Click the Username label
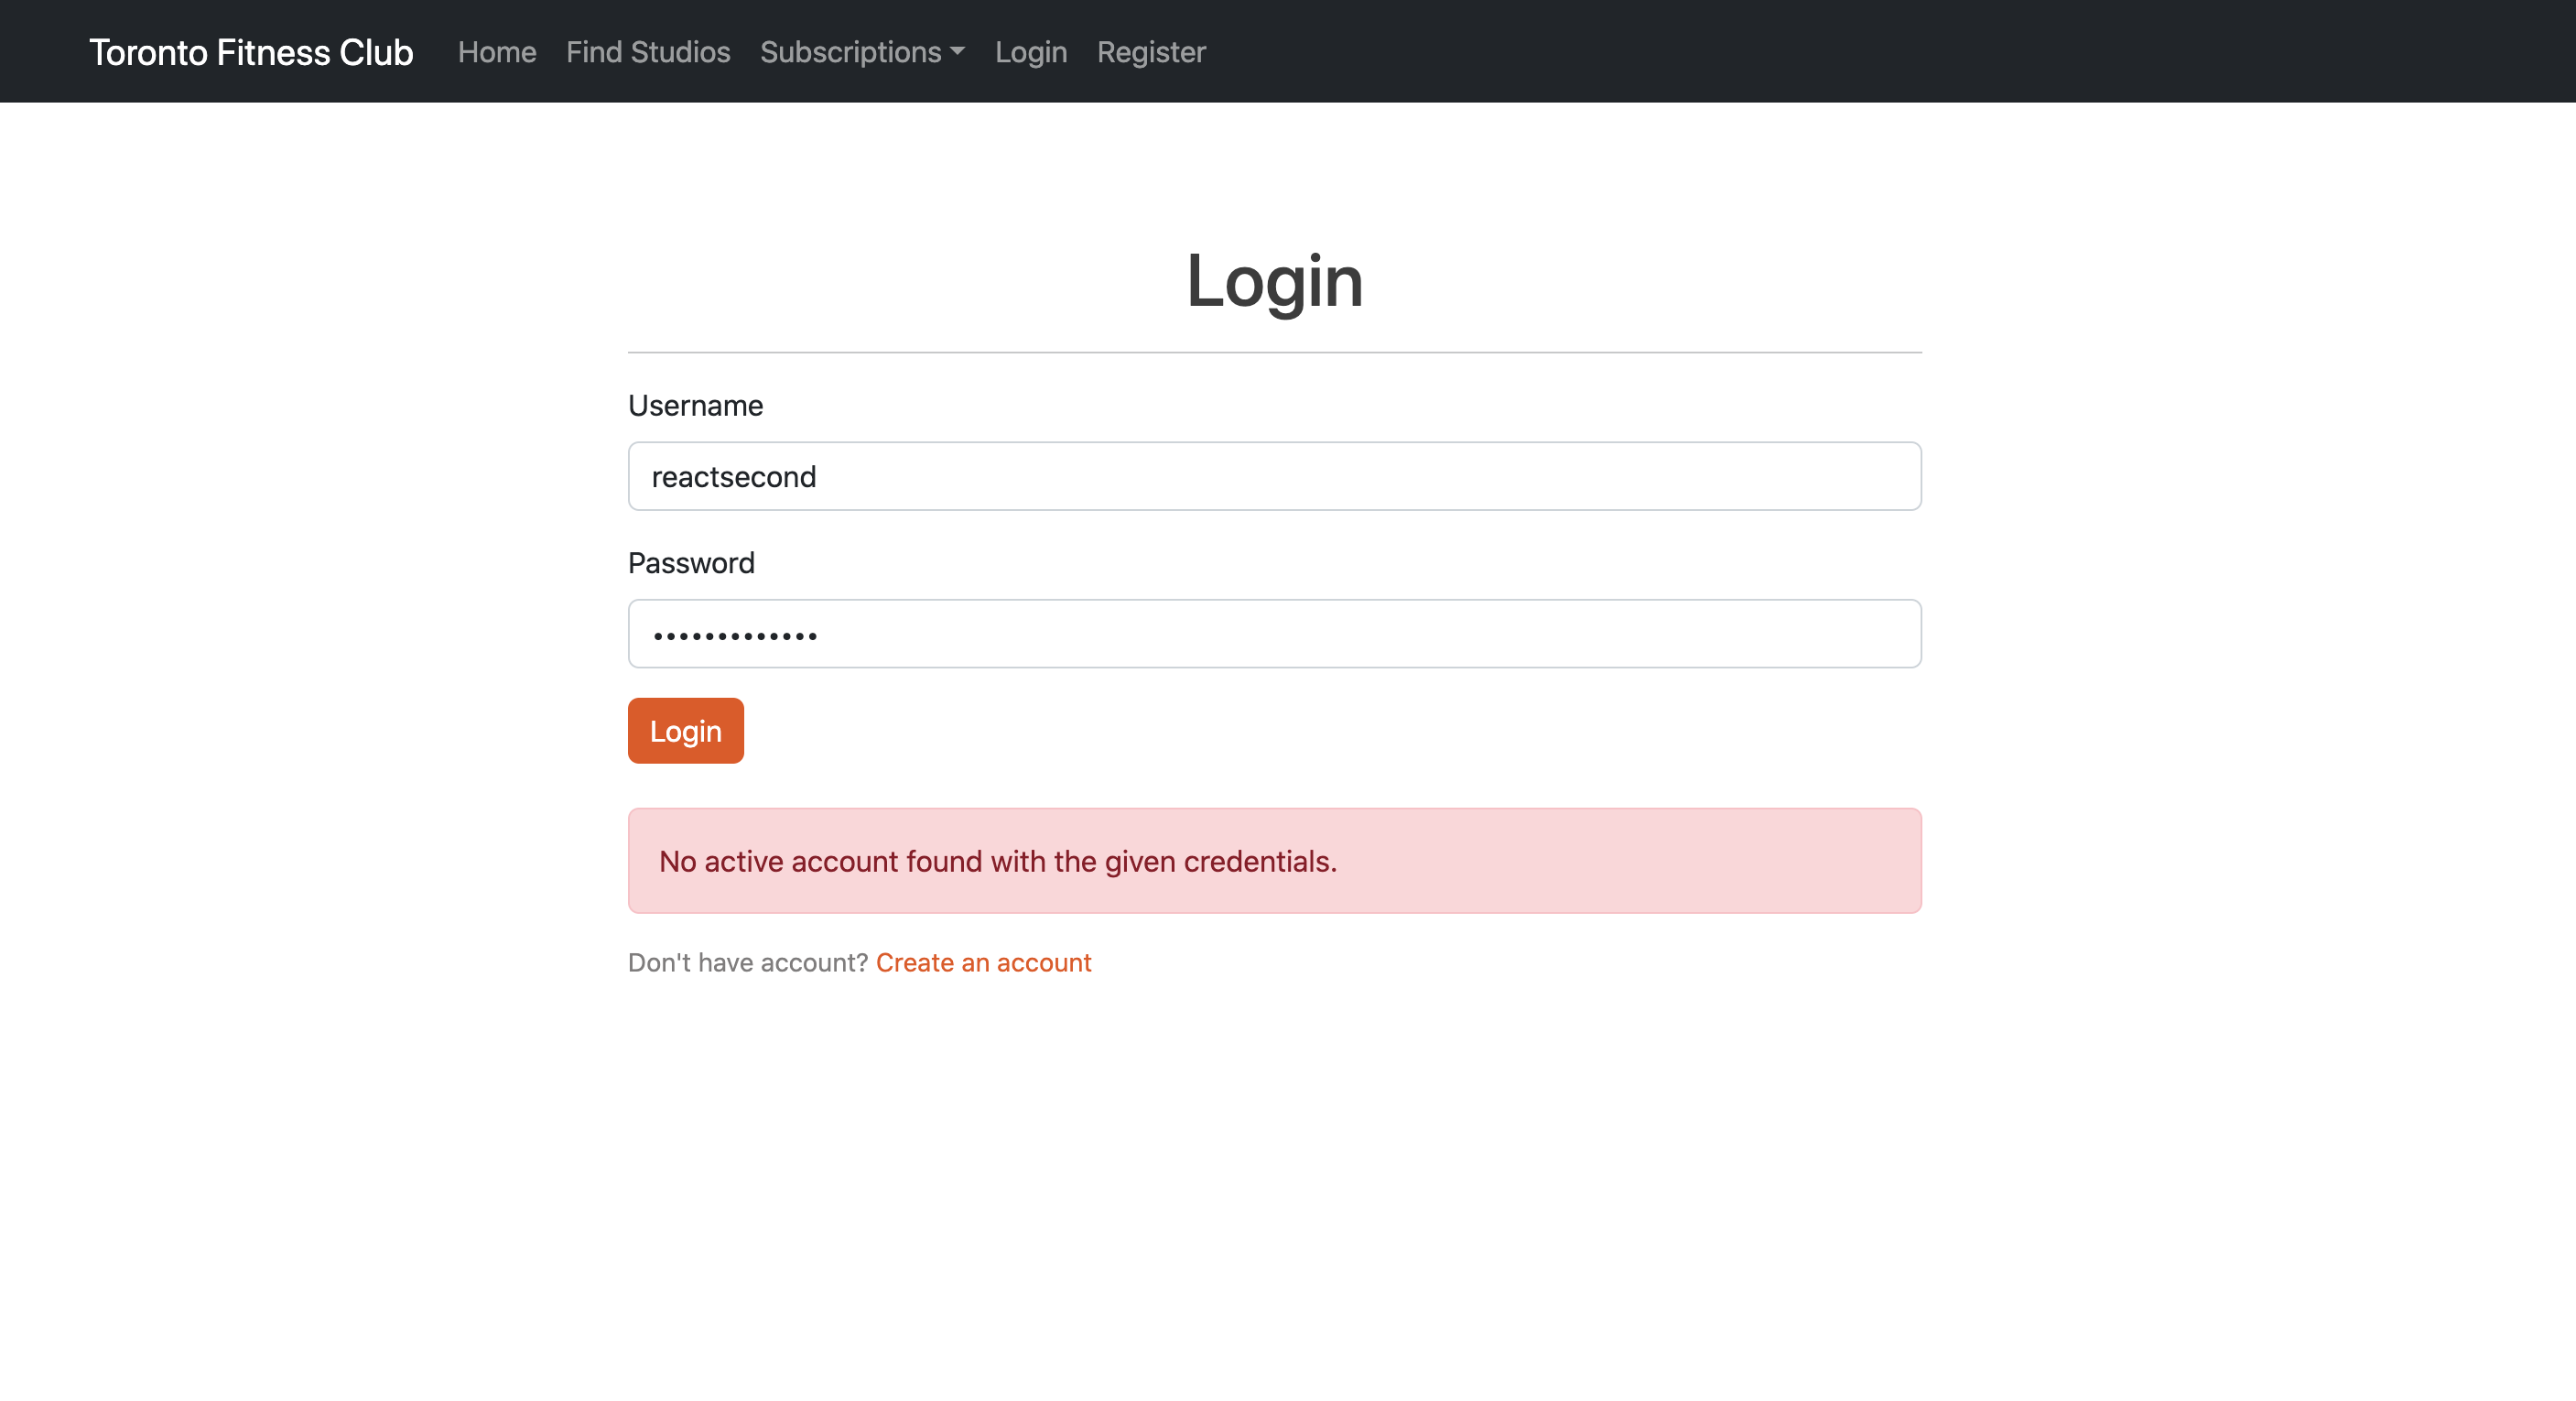This screenshot has width=2576, height=1401. coord(695,405)
